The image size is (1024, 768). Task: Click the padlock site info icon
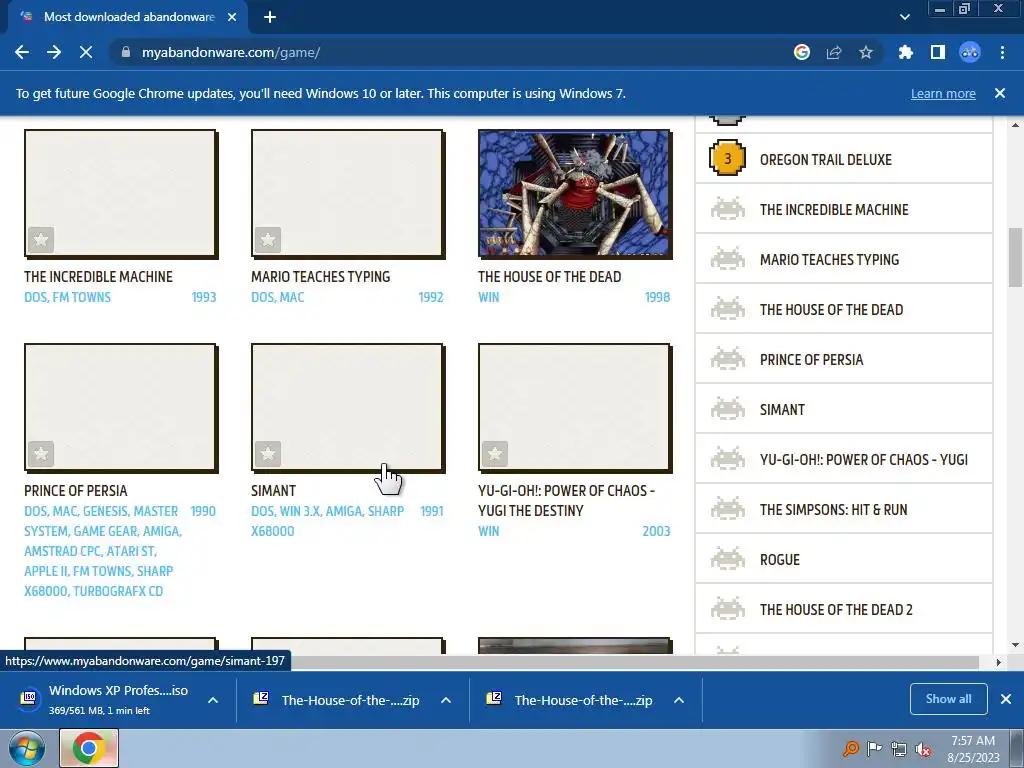click(125, 52)
